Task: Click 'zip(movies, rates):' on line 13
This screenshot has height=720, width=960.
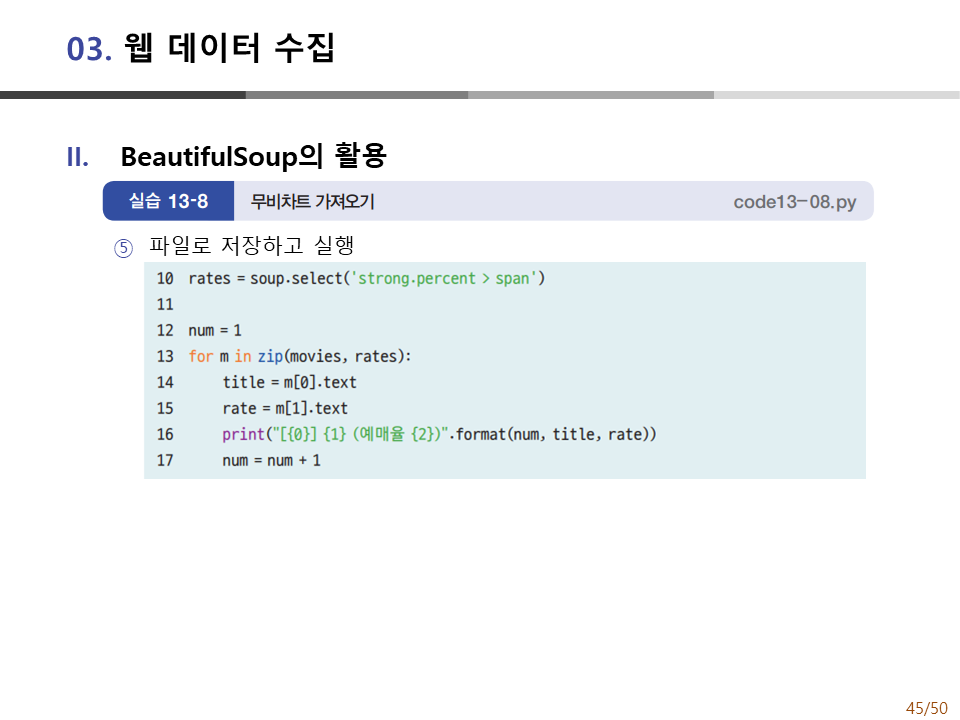Action: (334, 356)
